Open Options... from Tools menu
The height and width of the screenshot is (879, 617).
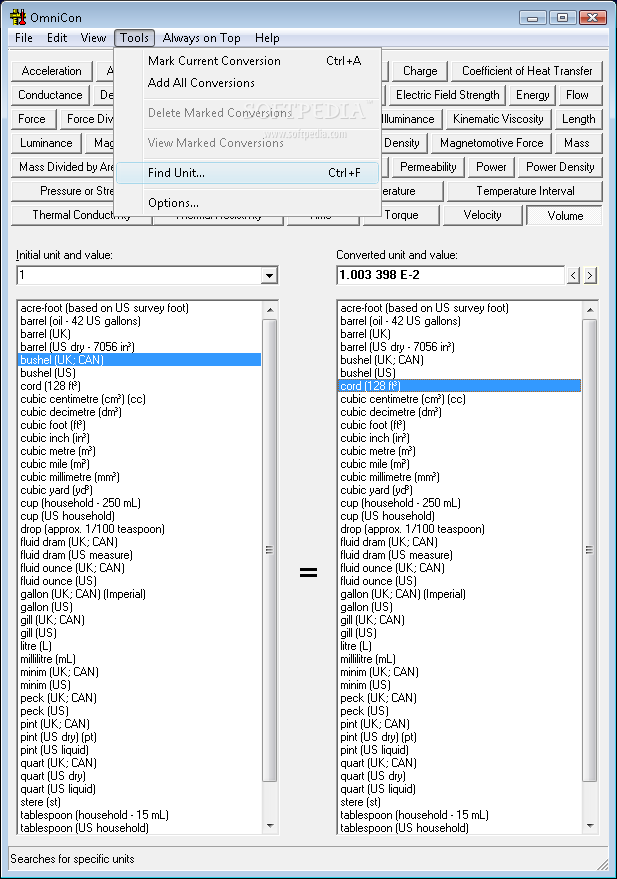(247, 203)
